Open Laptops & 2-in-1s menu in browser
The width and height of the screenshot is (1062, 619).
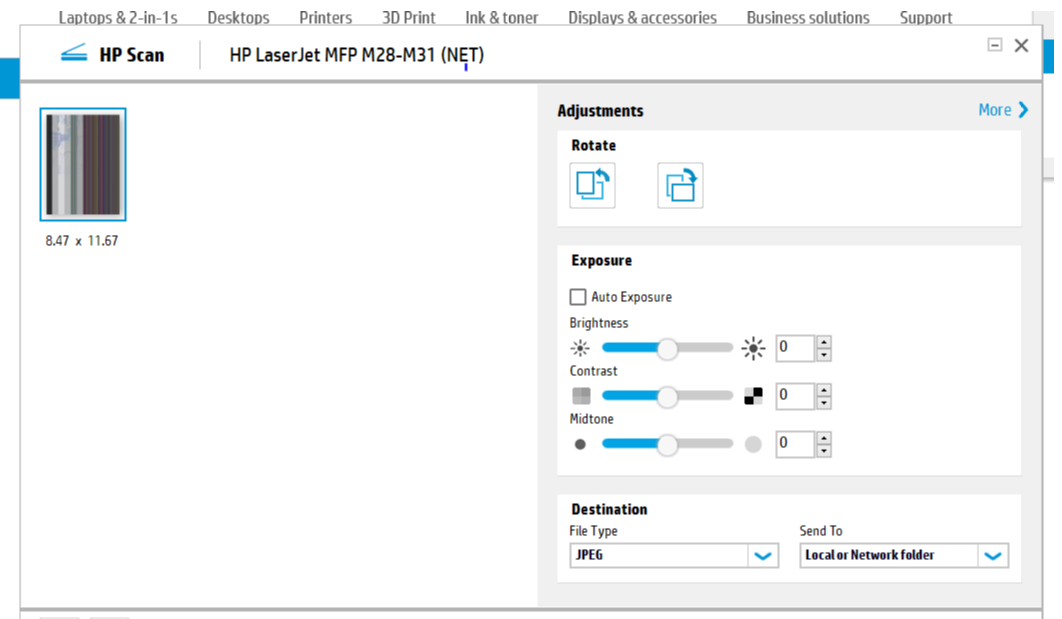[x=118, y=18]
